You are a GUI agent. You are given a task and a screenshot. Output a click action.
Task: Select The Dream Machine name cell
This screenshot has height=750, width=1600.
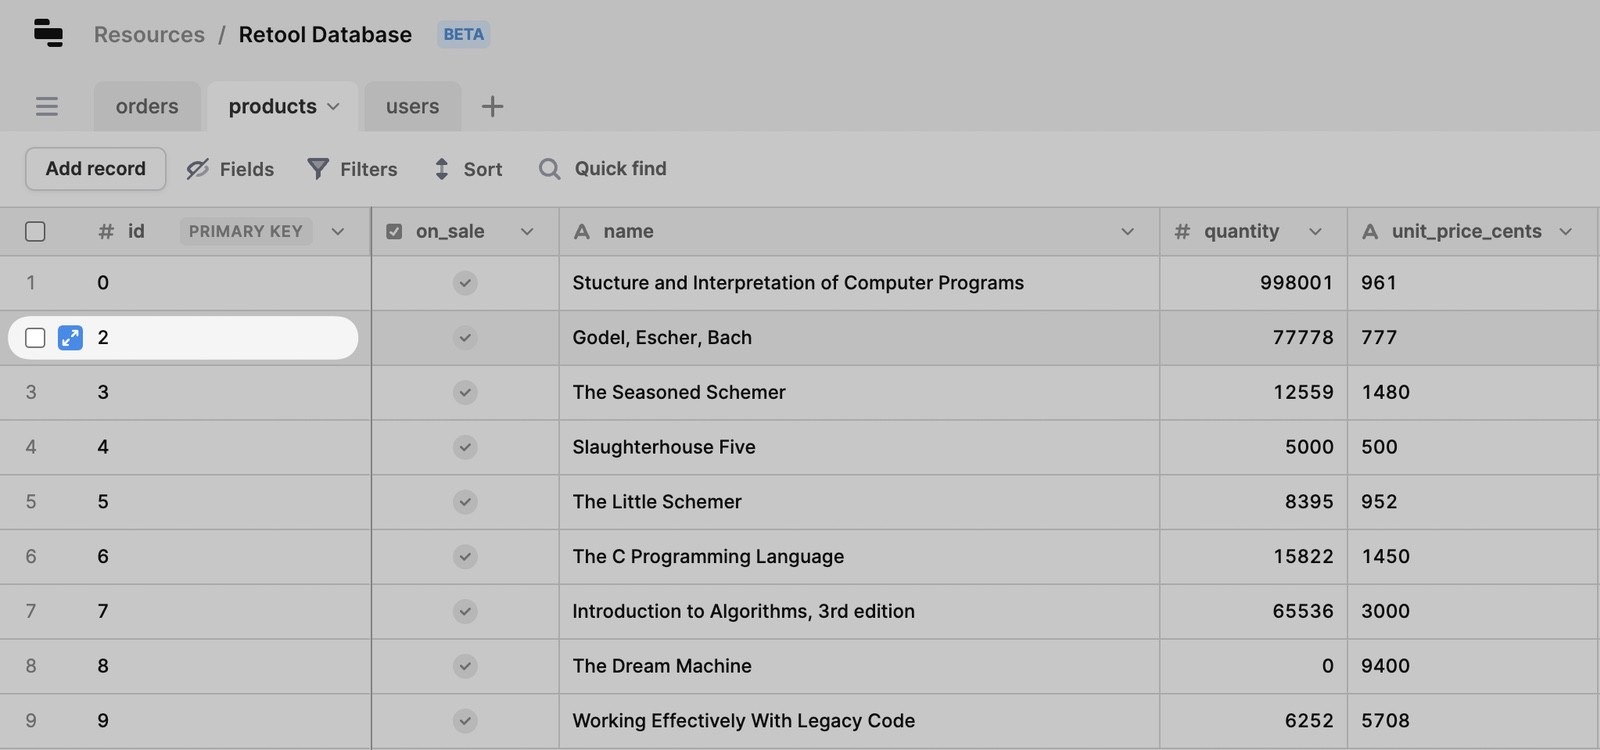tap(859, 666)
